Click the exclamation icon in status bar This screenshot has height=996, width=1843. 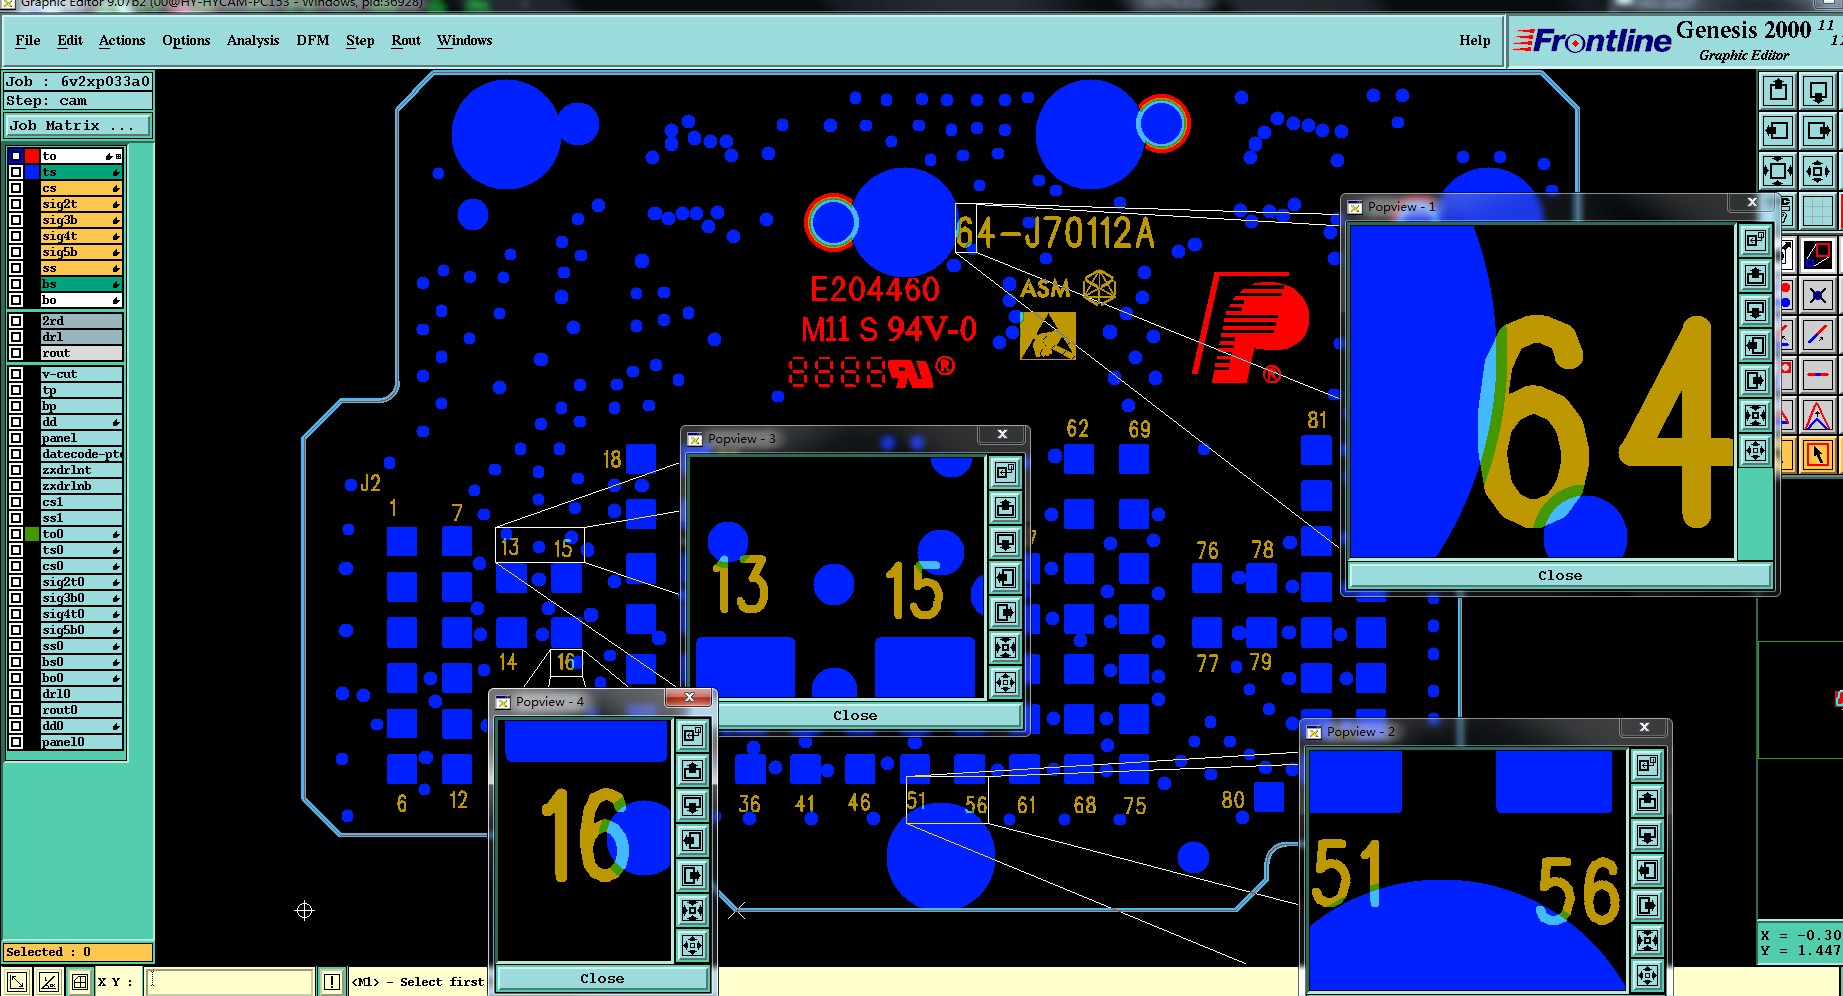coord(332,982)
